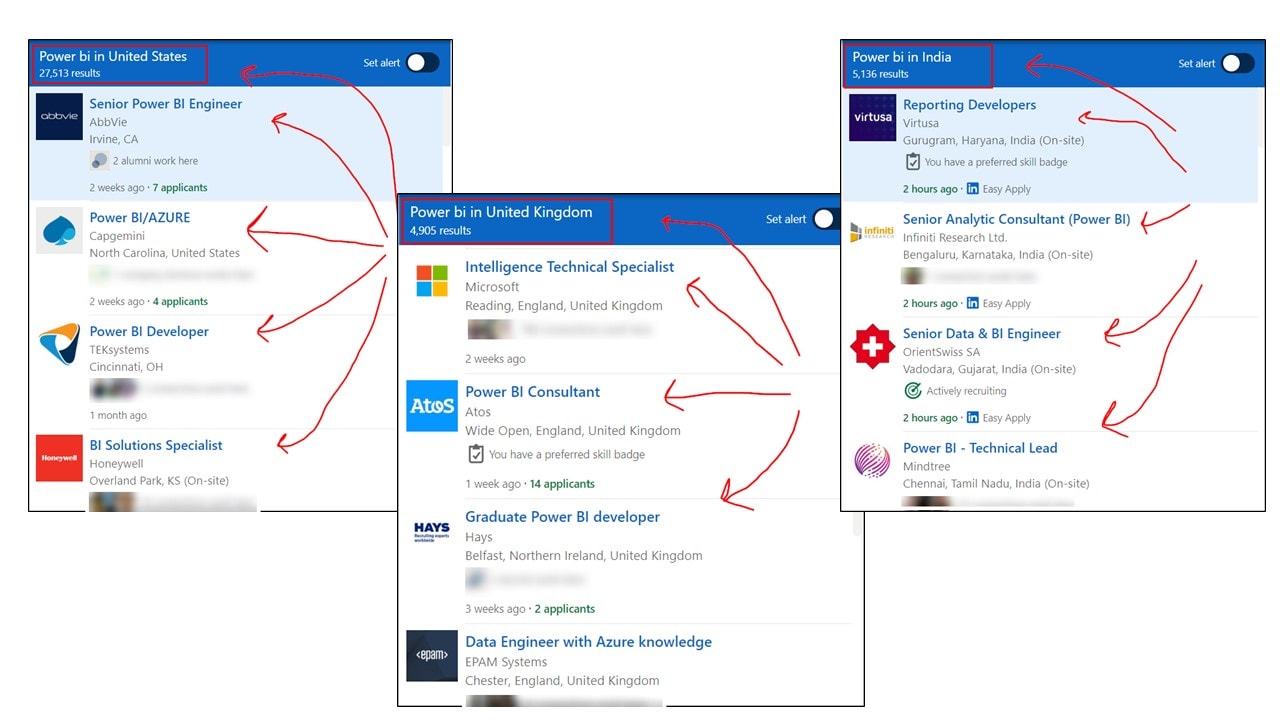Click the Honeywell red logo
Image resolution: width=1280 pixels, height=720 pixels.
pyautogui.click(x=59, y=458)
